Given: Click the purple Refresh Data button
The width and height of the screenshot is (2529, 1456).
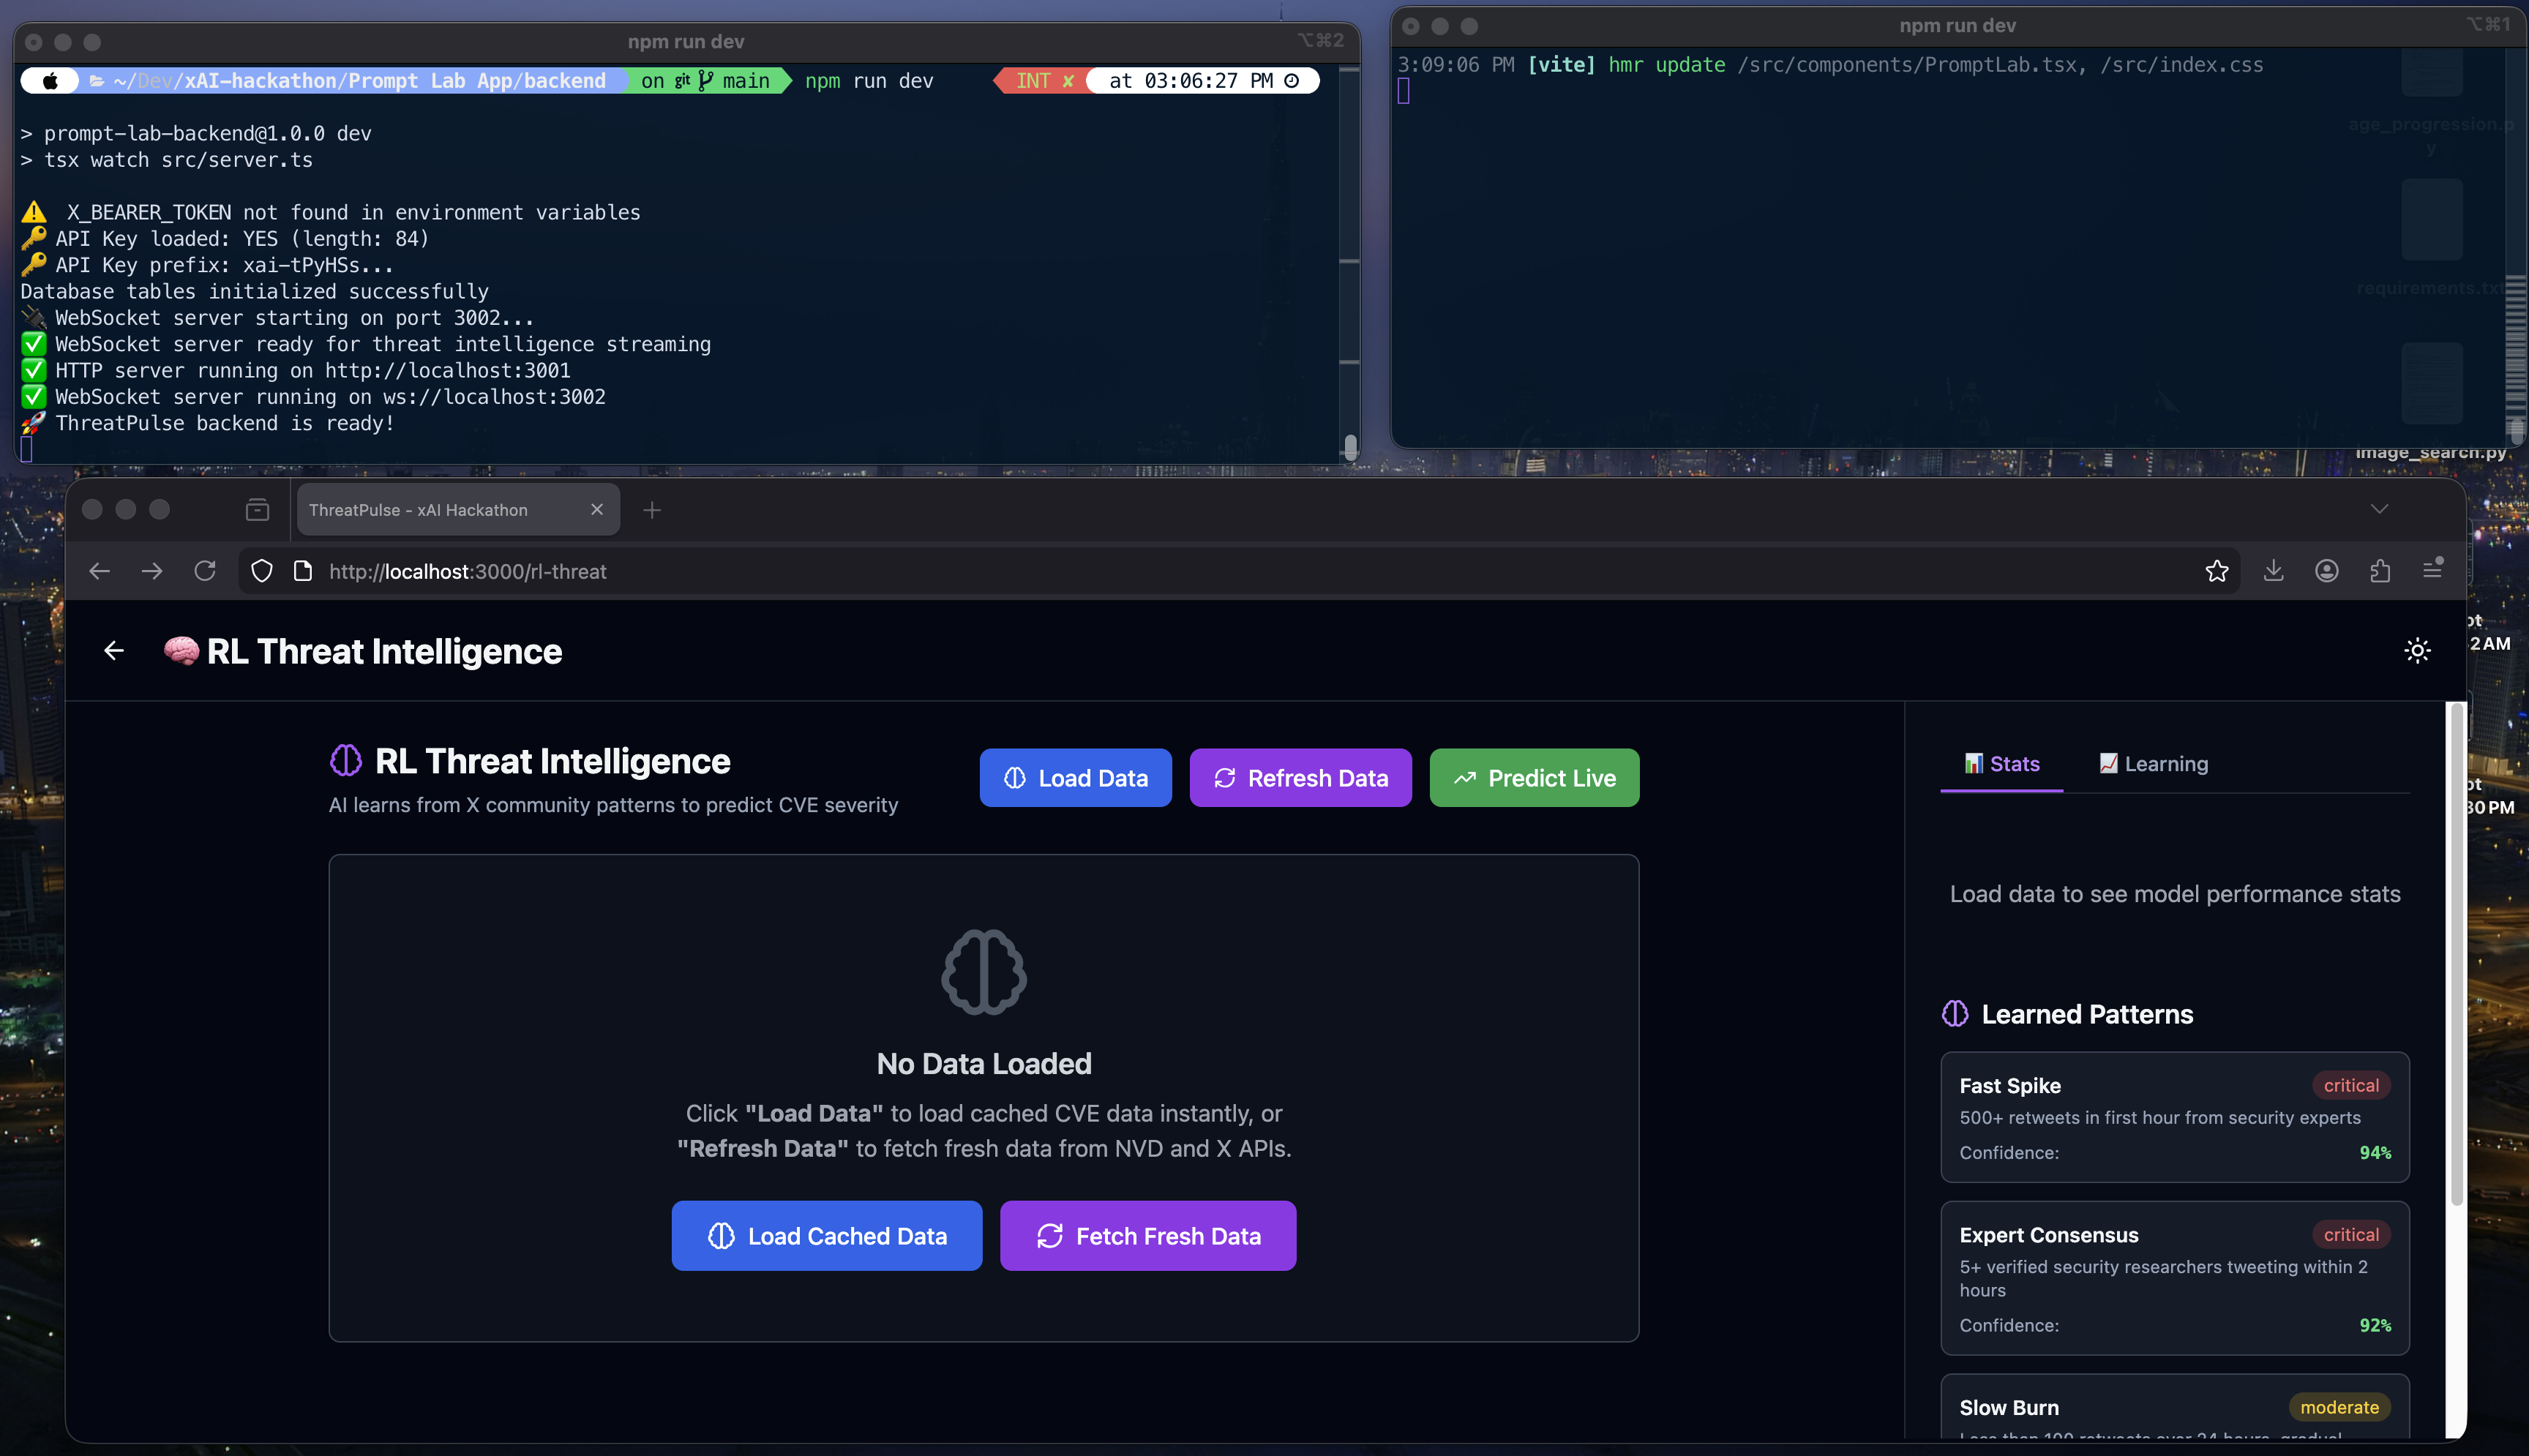Looking at the screenshot, I should coord(1300,778).
